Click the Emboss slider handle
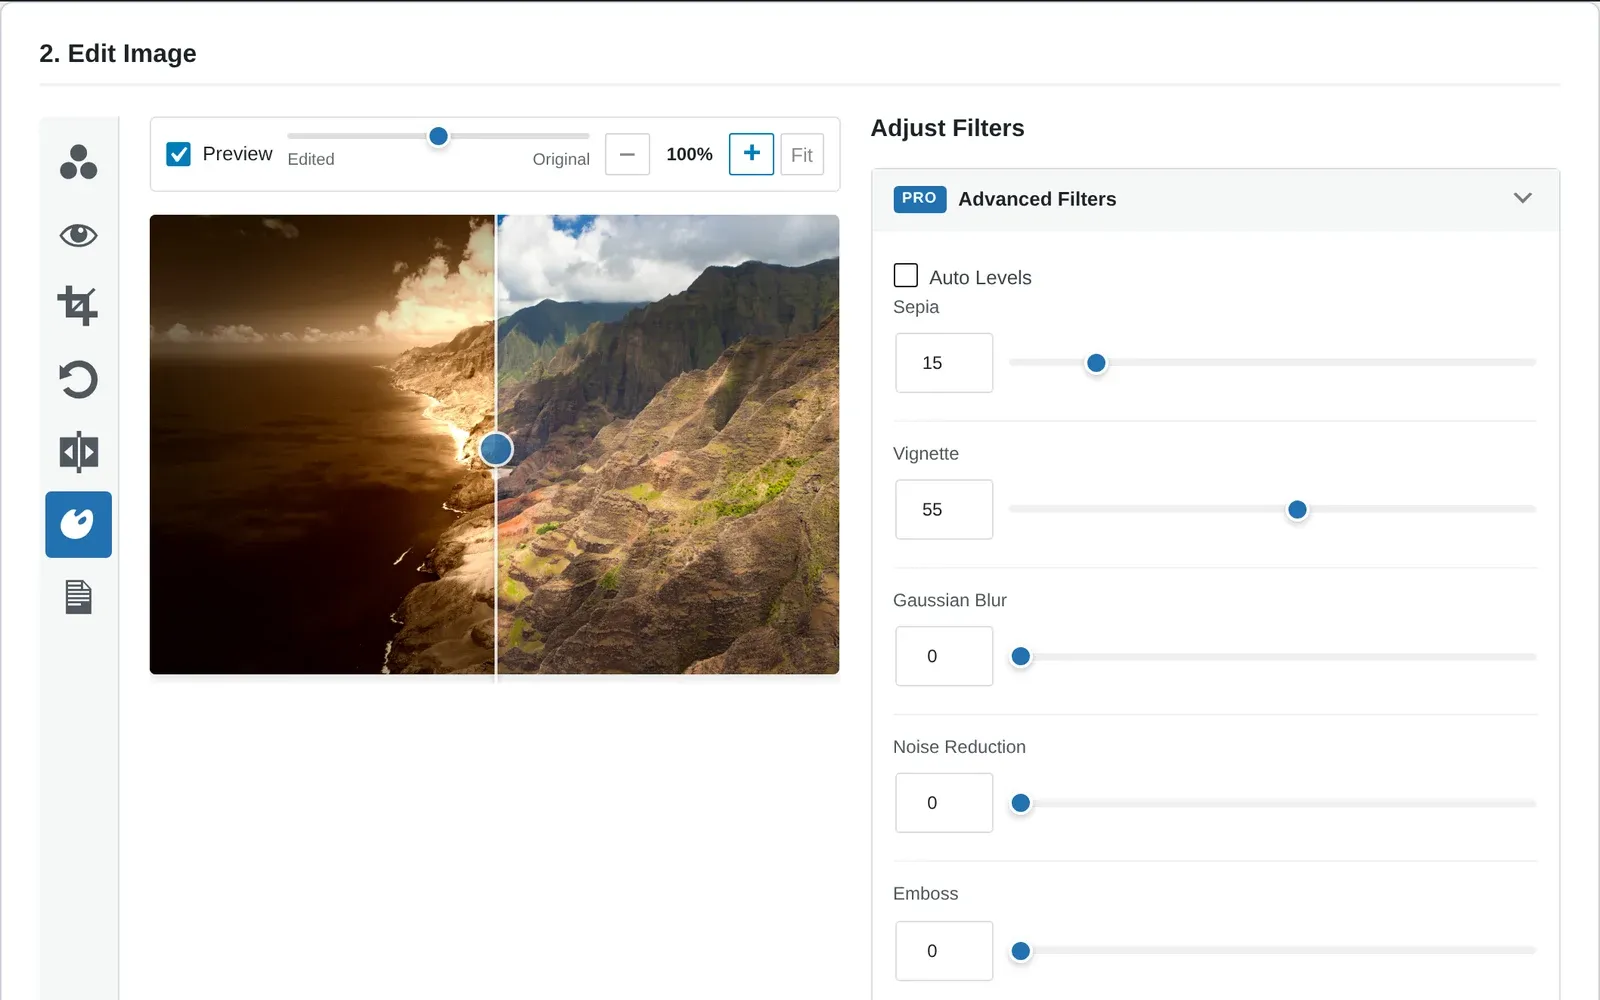Screen dimensions: 1600x1000 pos(1020,951)
